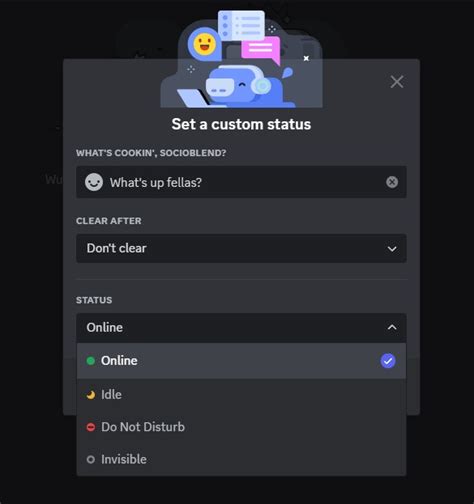Collapse the Status dropdown chevron
This screenshot has height=504, width=474.
[392, 327]
